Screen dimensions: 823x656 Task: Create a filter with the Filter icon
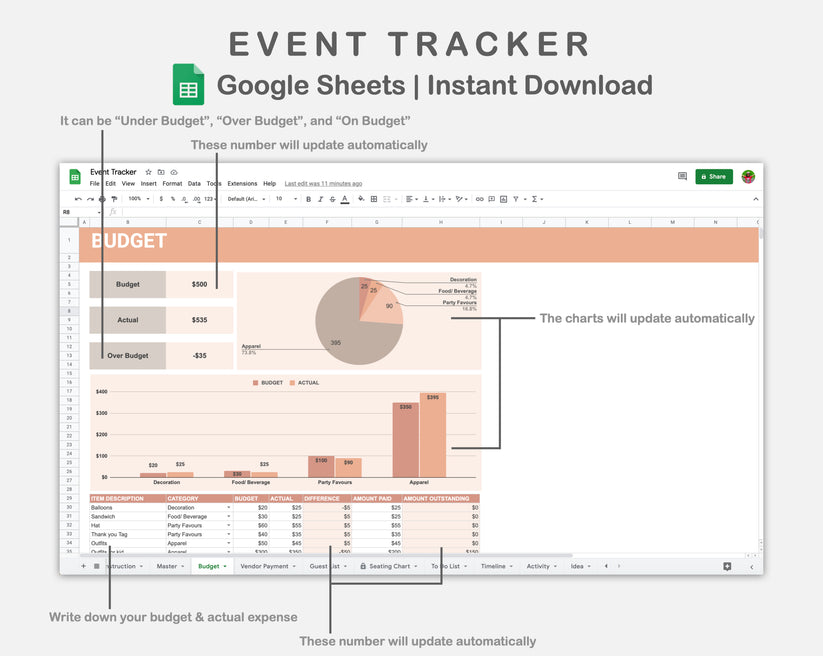pos(517,199)
